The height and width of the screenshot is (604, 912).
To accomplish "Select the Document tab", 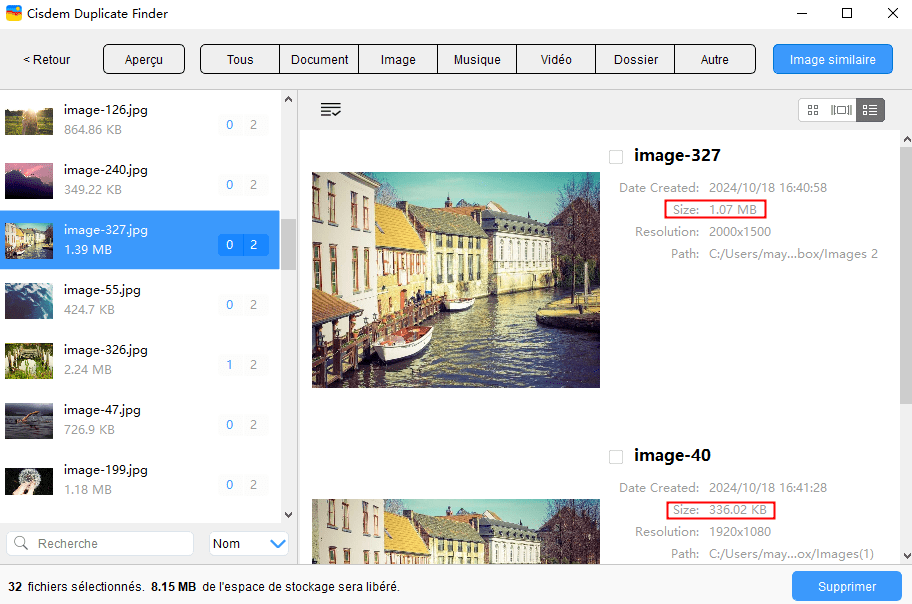I will (x=319, y=59).
